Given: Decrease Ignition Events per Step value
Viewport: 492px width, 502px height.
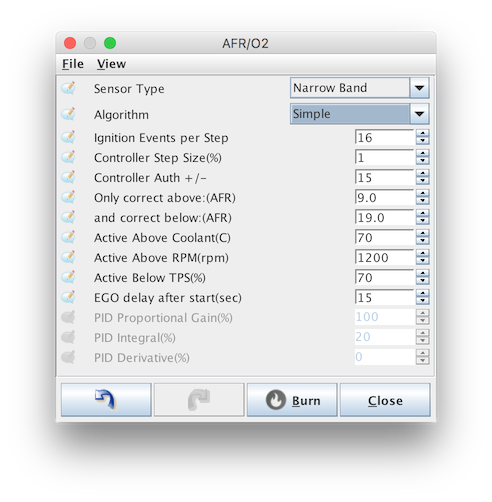Looking at the screenshot, I should coord(422,141).
